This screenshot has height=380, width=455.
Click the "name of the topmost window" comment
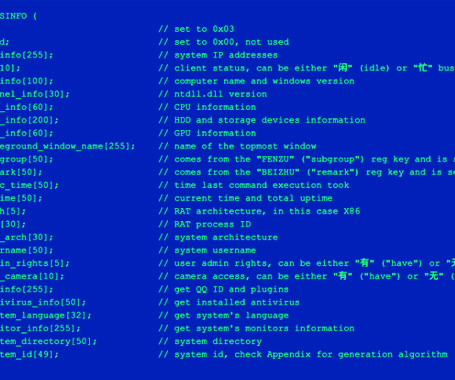point(237,146)
